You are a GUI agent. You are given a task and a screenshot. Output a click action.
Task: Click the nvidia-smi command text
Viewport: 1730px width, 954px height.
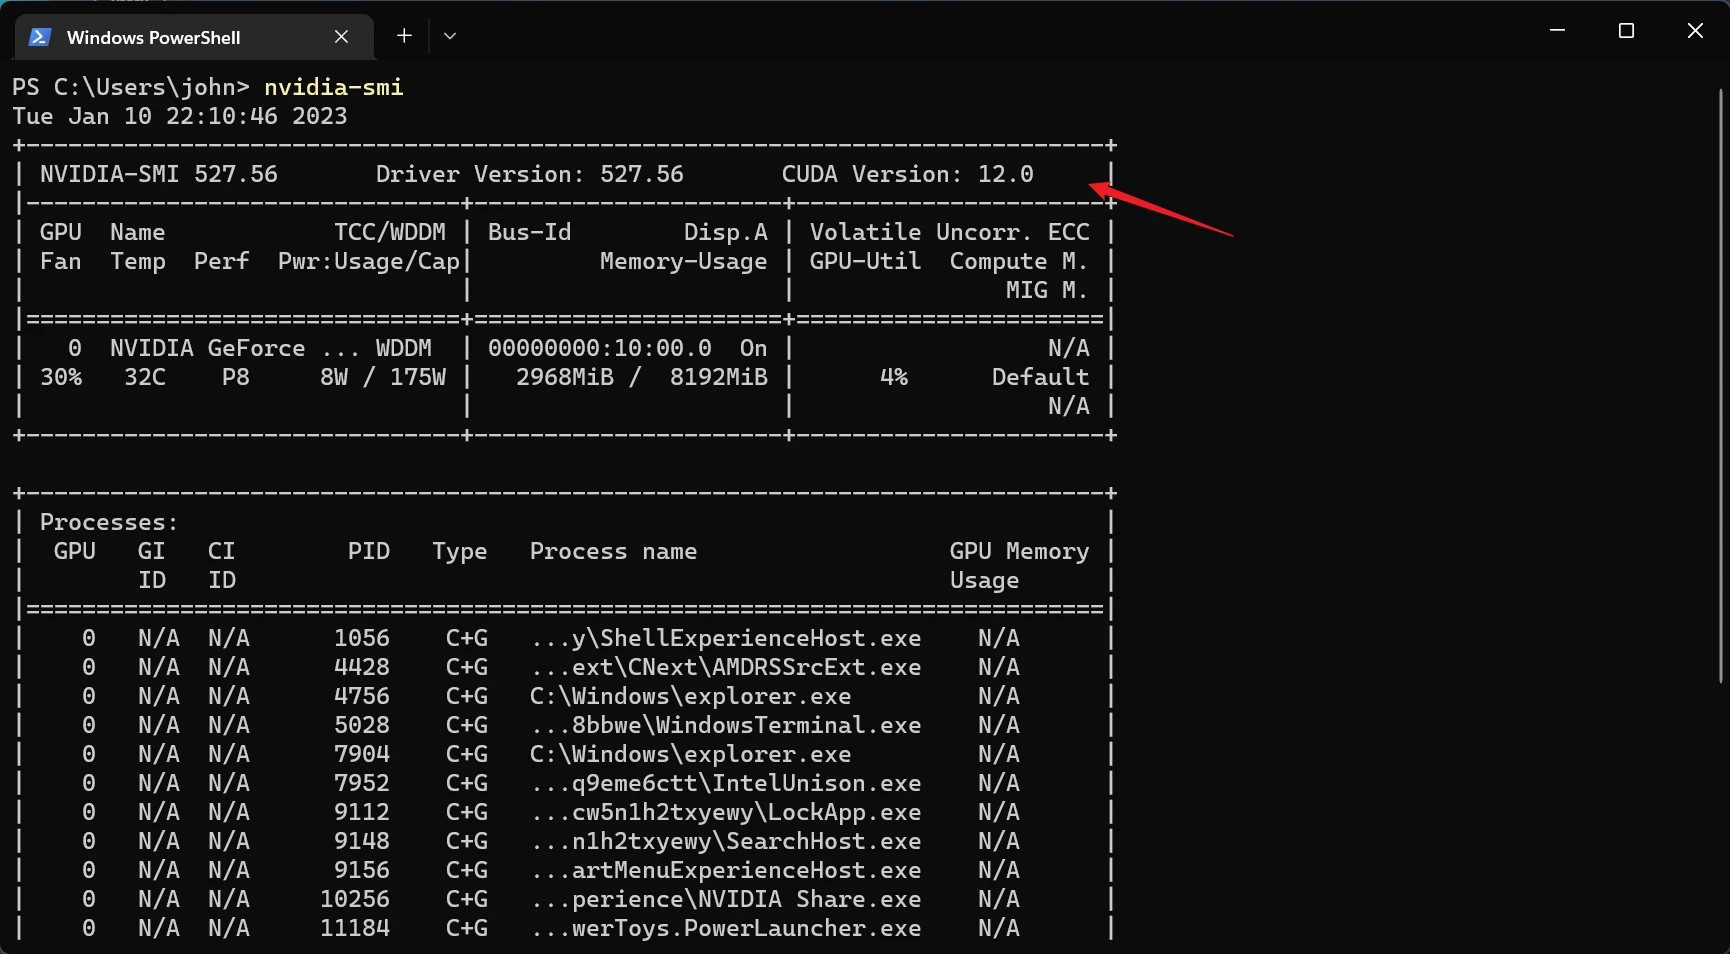(x=334, y=87)
